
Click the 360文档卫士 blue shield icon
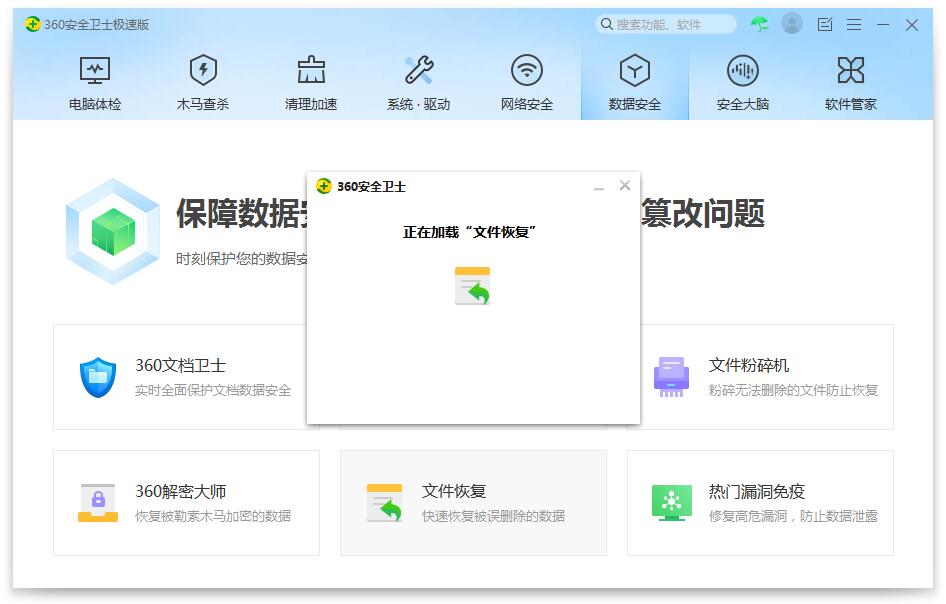click(98, 377)
